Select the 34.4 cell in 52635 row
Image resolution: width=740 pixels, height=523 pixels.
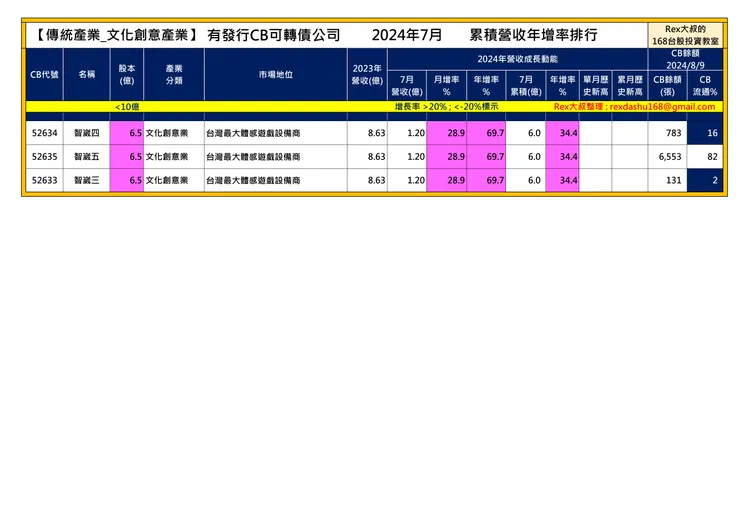pyautogui.click(x=563, y=157)
